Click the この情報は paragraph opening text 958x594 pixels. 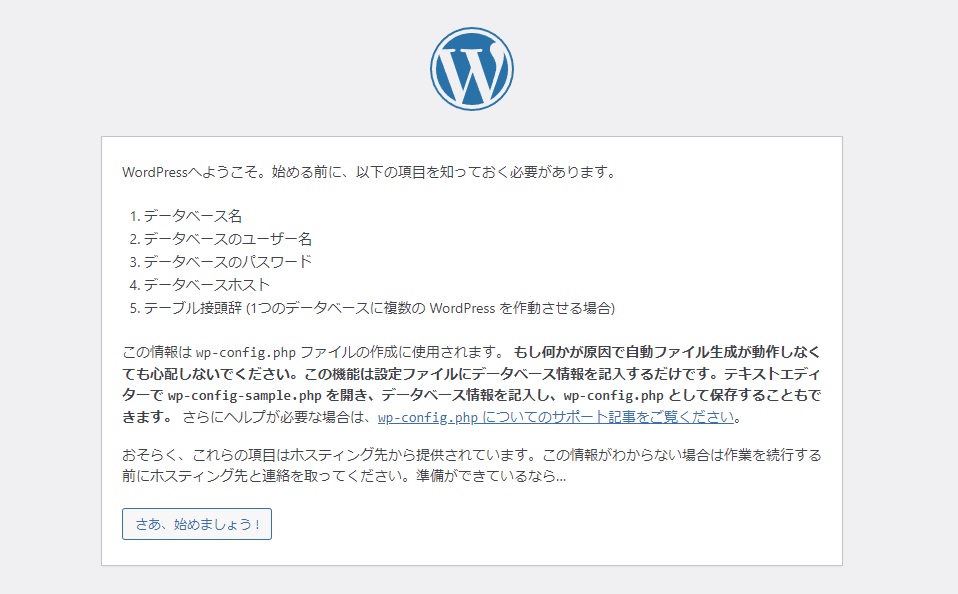(157, 351)
